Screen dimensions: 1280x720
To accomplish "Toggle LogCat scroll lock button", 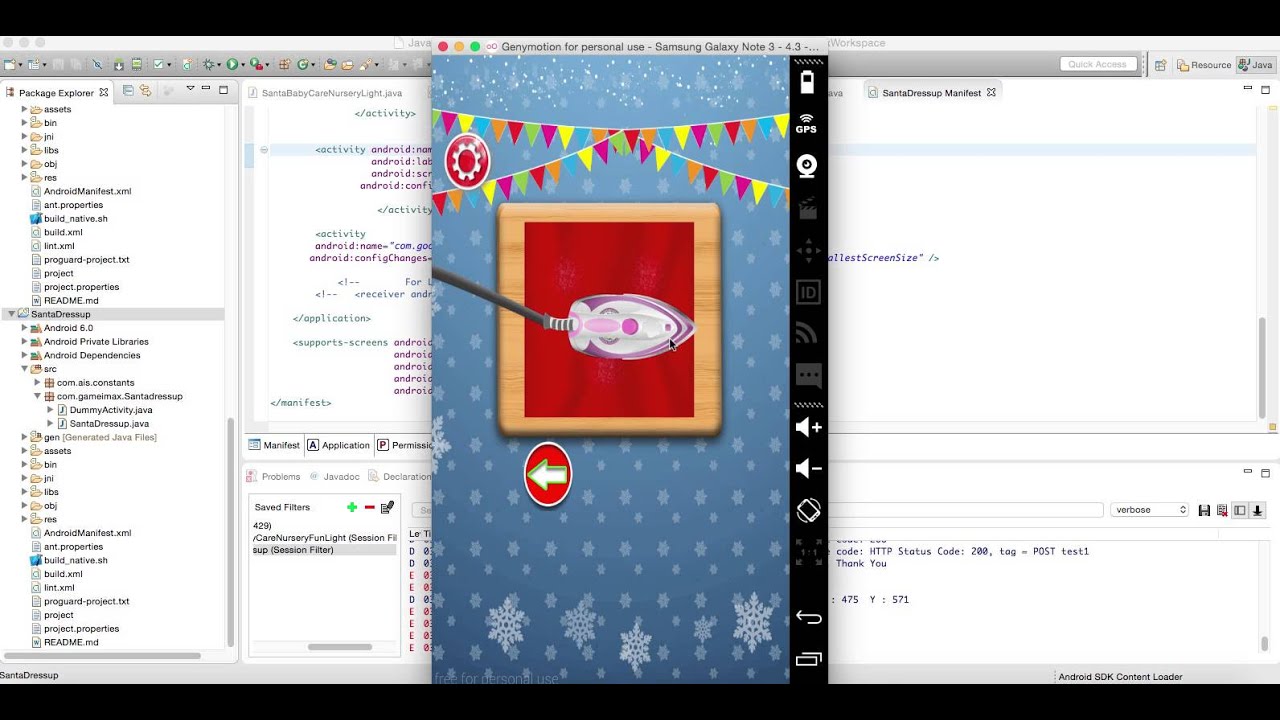I will pyautogui.click(x=1258, y=510).
